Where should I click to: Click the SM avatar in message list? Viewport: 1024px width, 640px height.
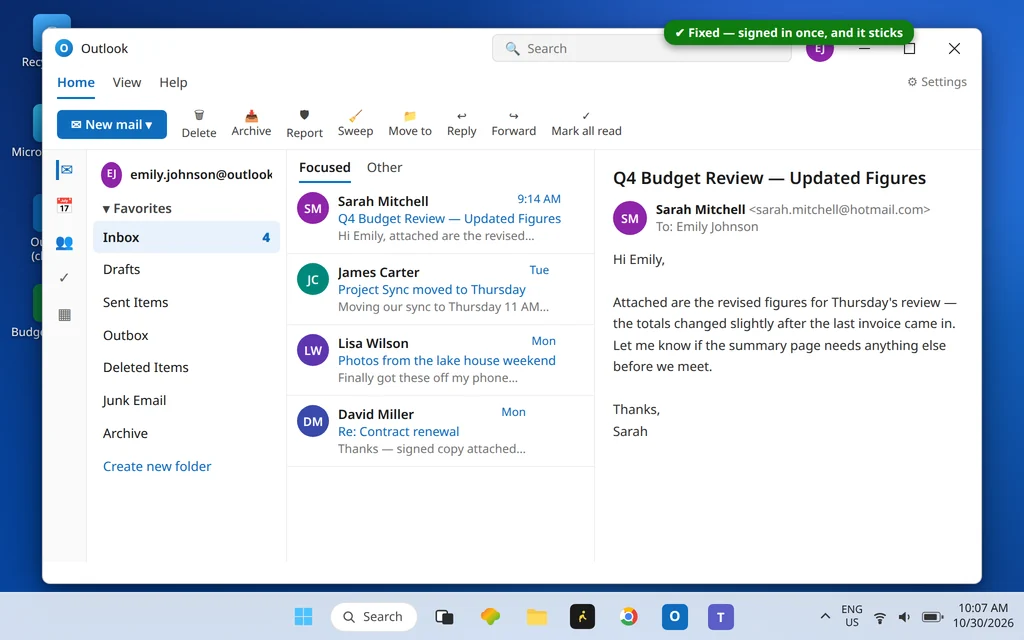pos(313,208)
